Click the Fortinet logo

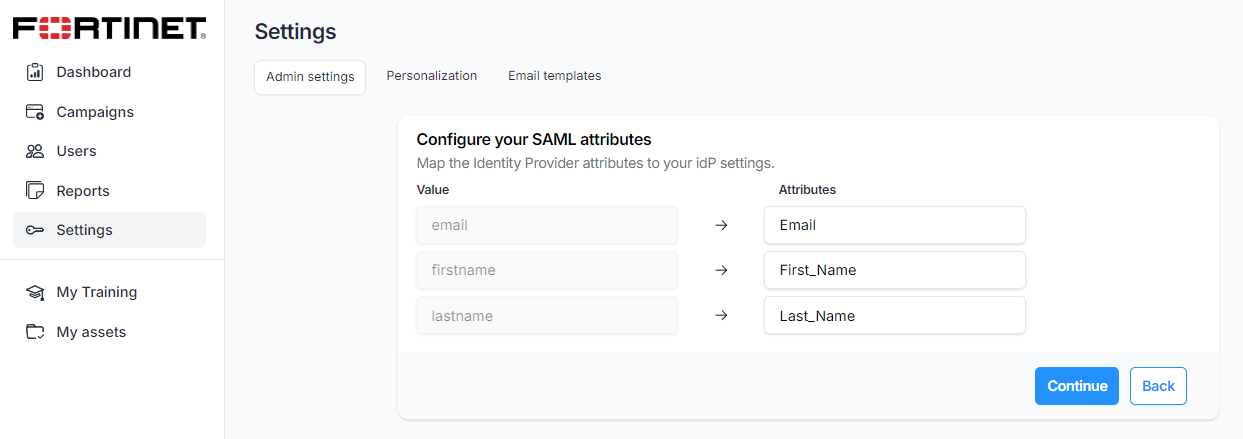pos(110,28)
